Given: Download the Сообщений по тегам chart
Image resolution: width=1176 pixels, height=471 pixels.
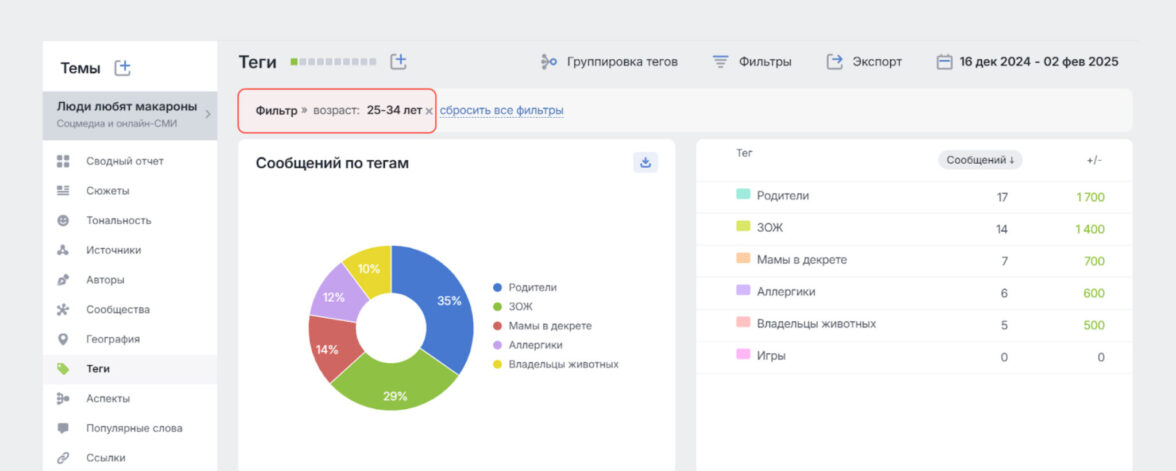Looking at the screenshot, I should 645,162.
